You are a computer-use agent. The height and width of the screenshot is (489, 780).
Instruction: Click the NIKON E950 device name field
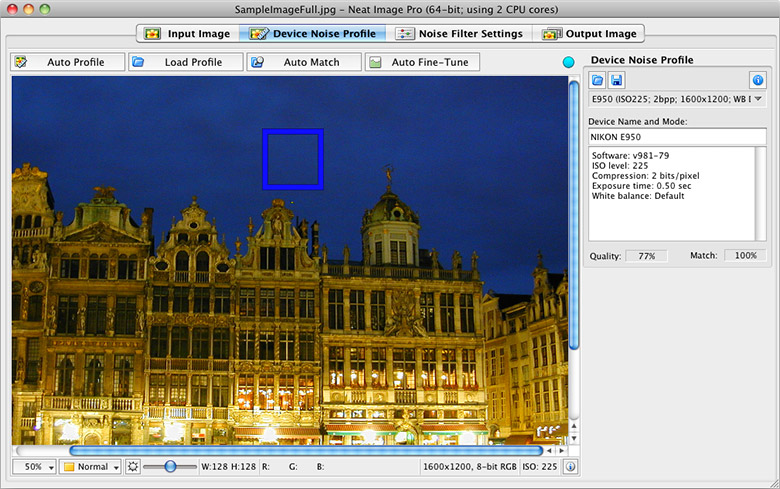(x=677, y=137)
